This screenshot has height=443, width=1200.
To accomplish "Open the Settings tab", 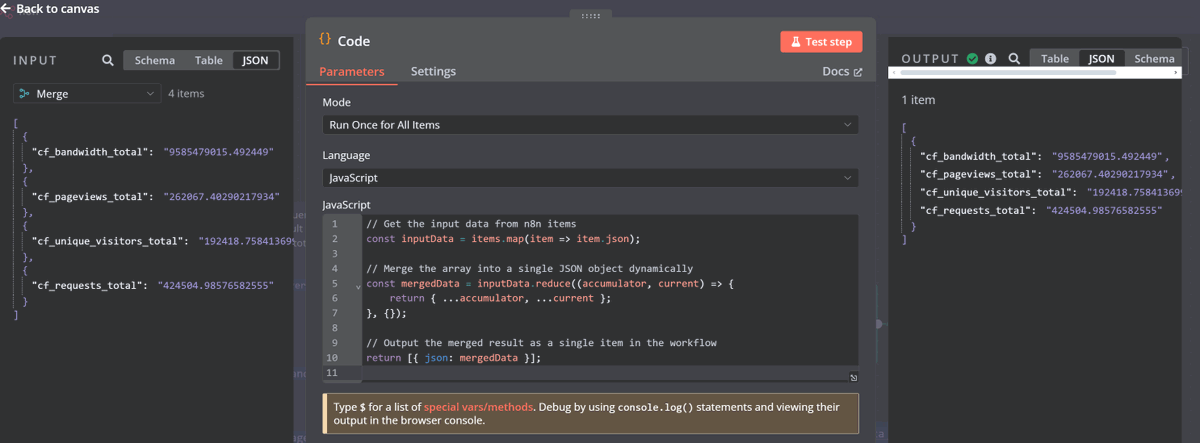I will pos(433,72).
